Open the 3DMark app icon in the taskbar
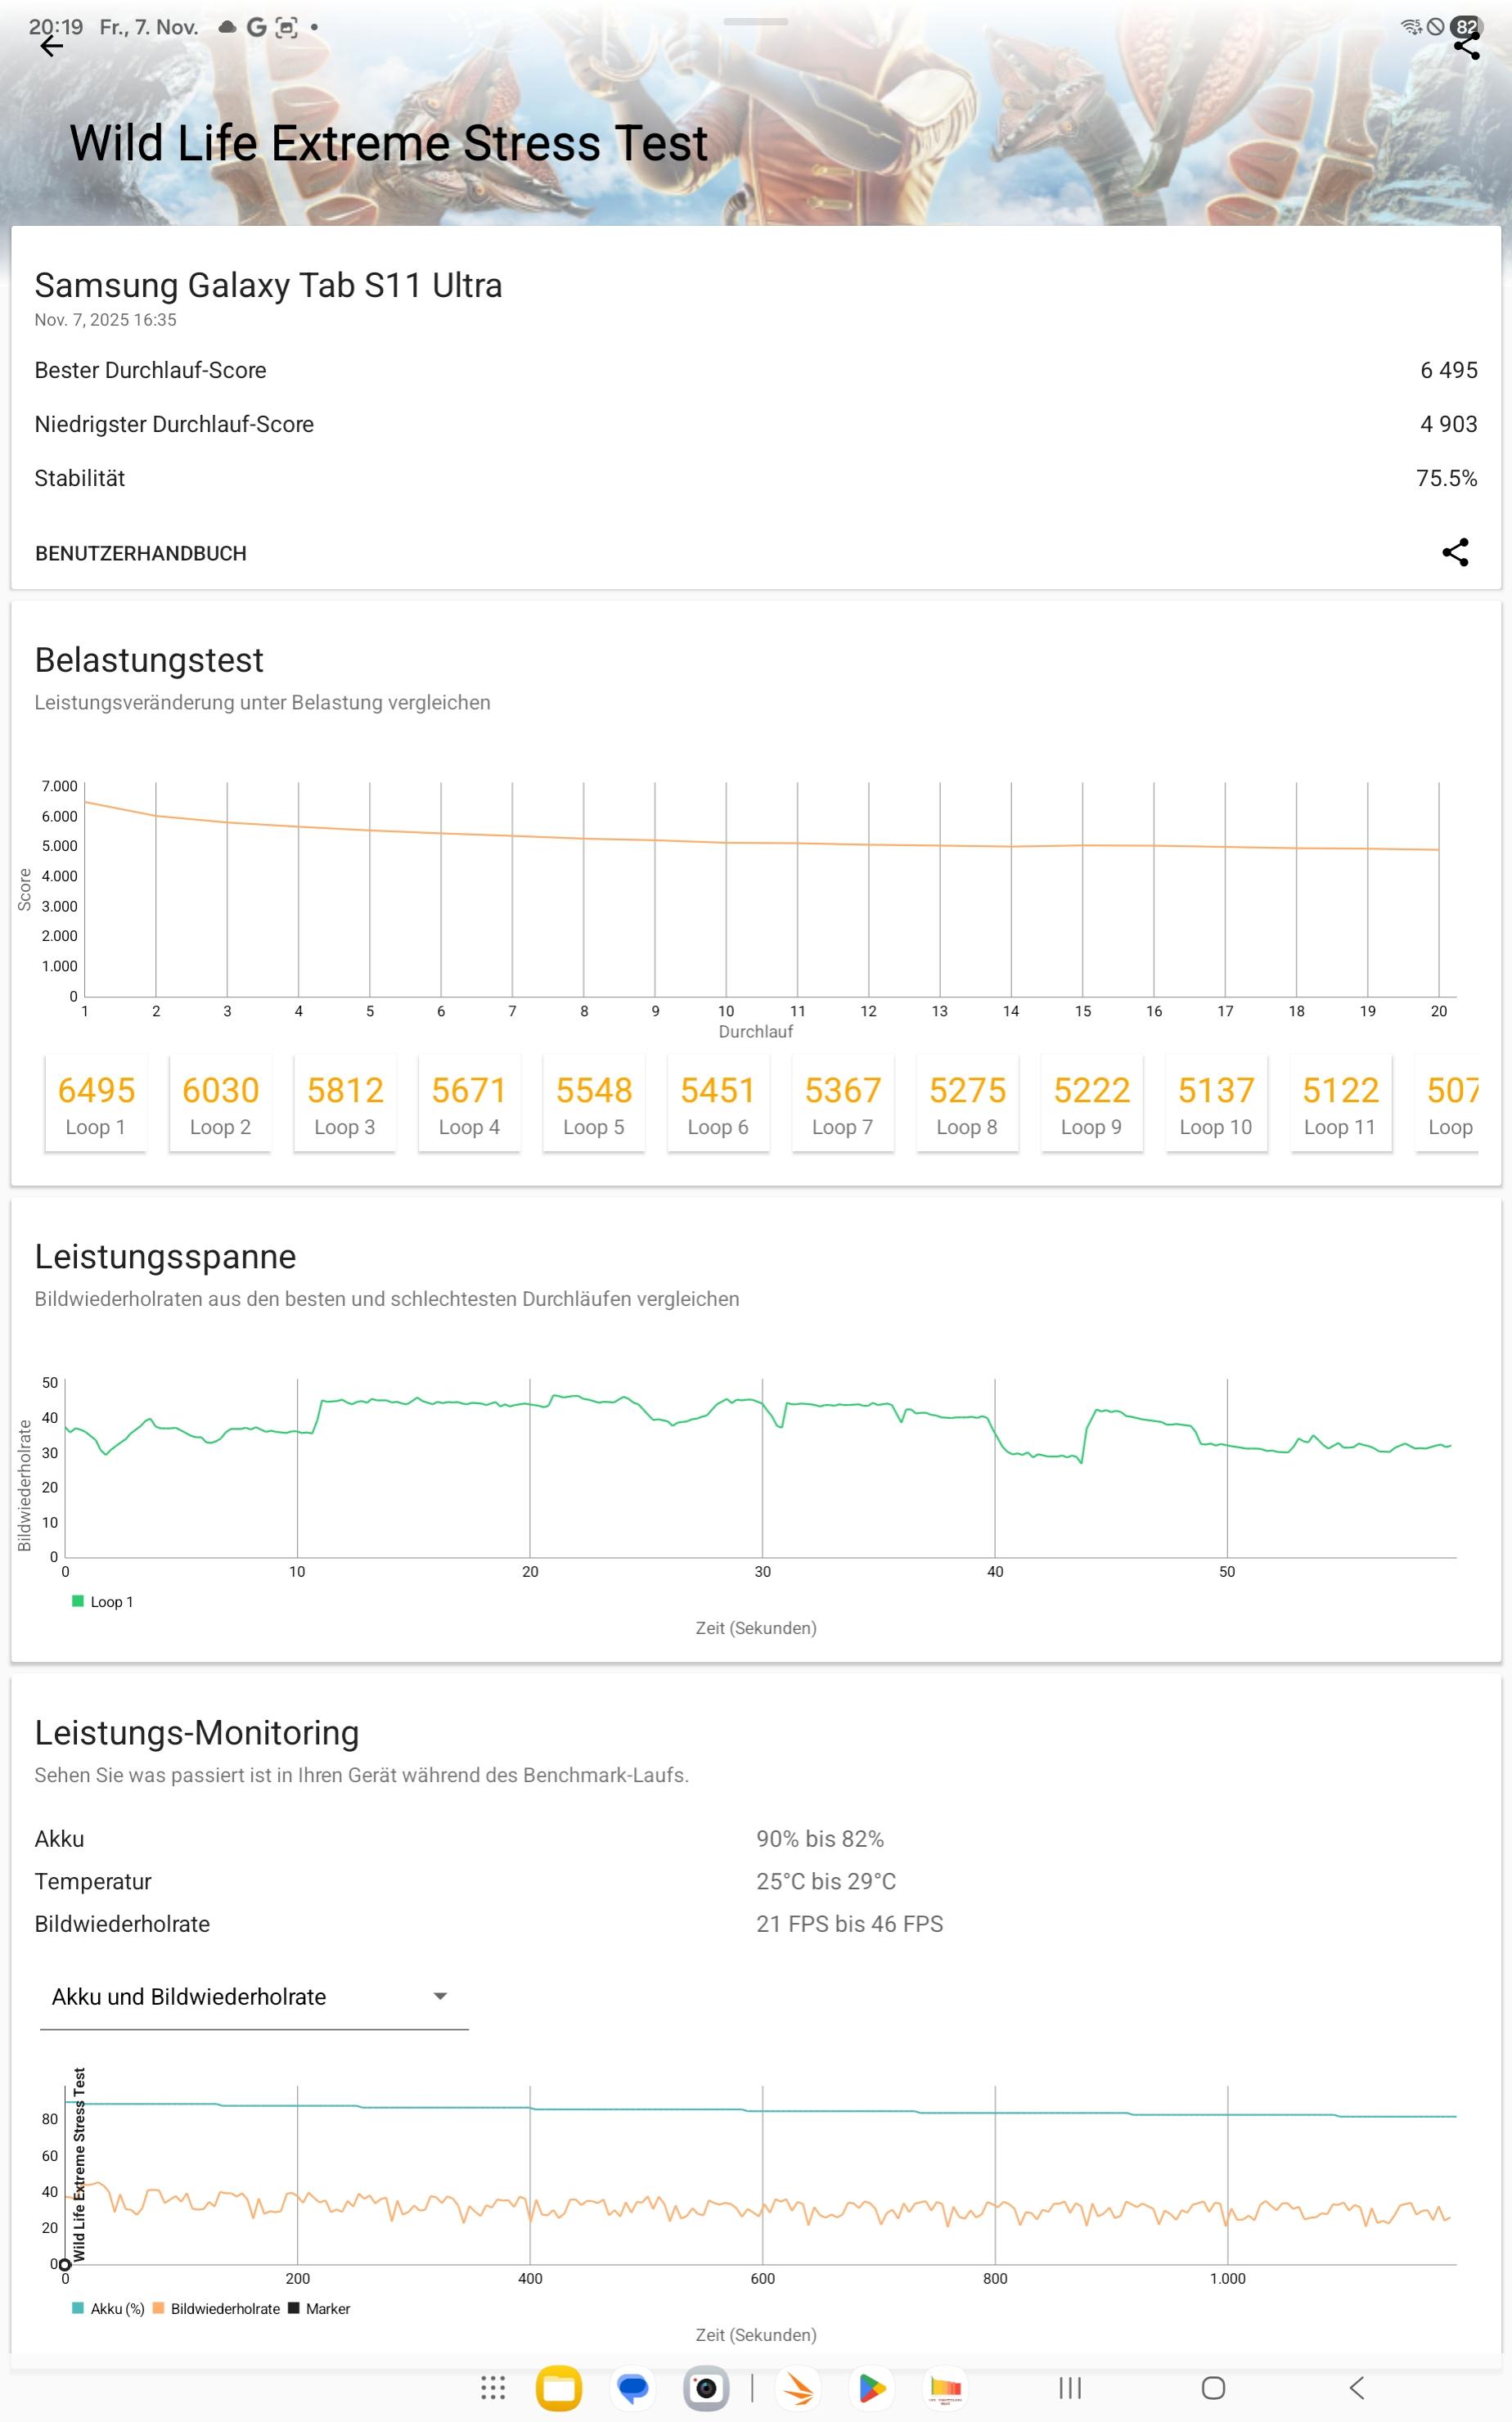Screen dimensions: 1512x2422 pyautogui.click(x=798, y=2388)
